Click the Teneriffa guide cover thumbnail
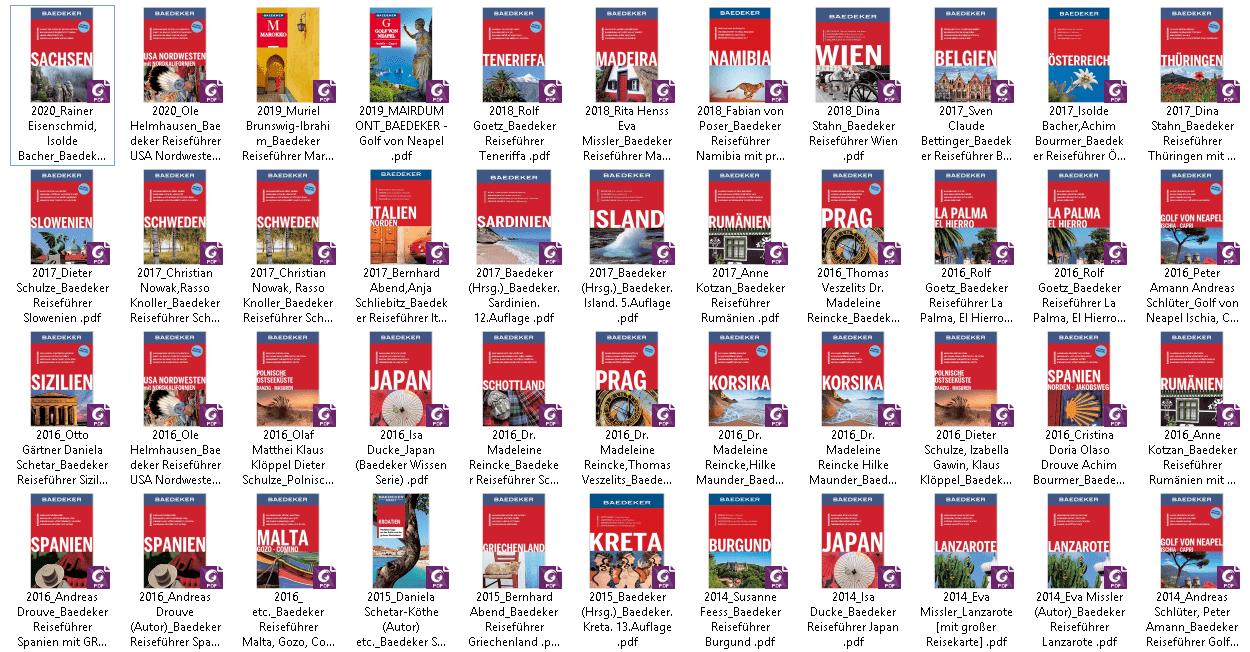 click(x=515, y=54)
